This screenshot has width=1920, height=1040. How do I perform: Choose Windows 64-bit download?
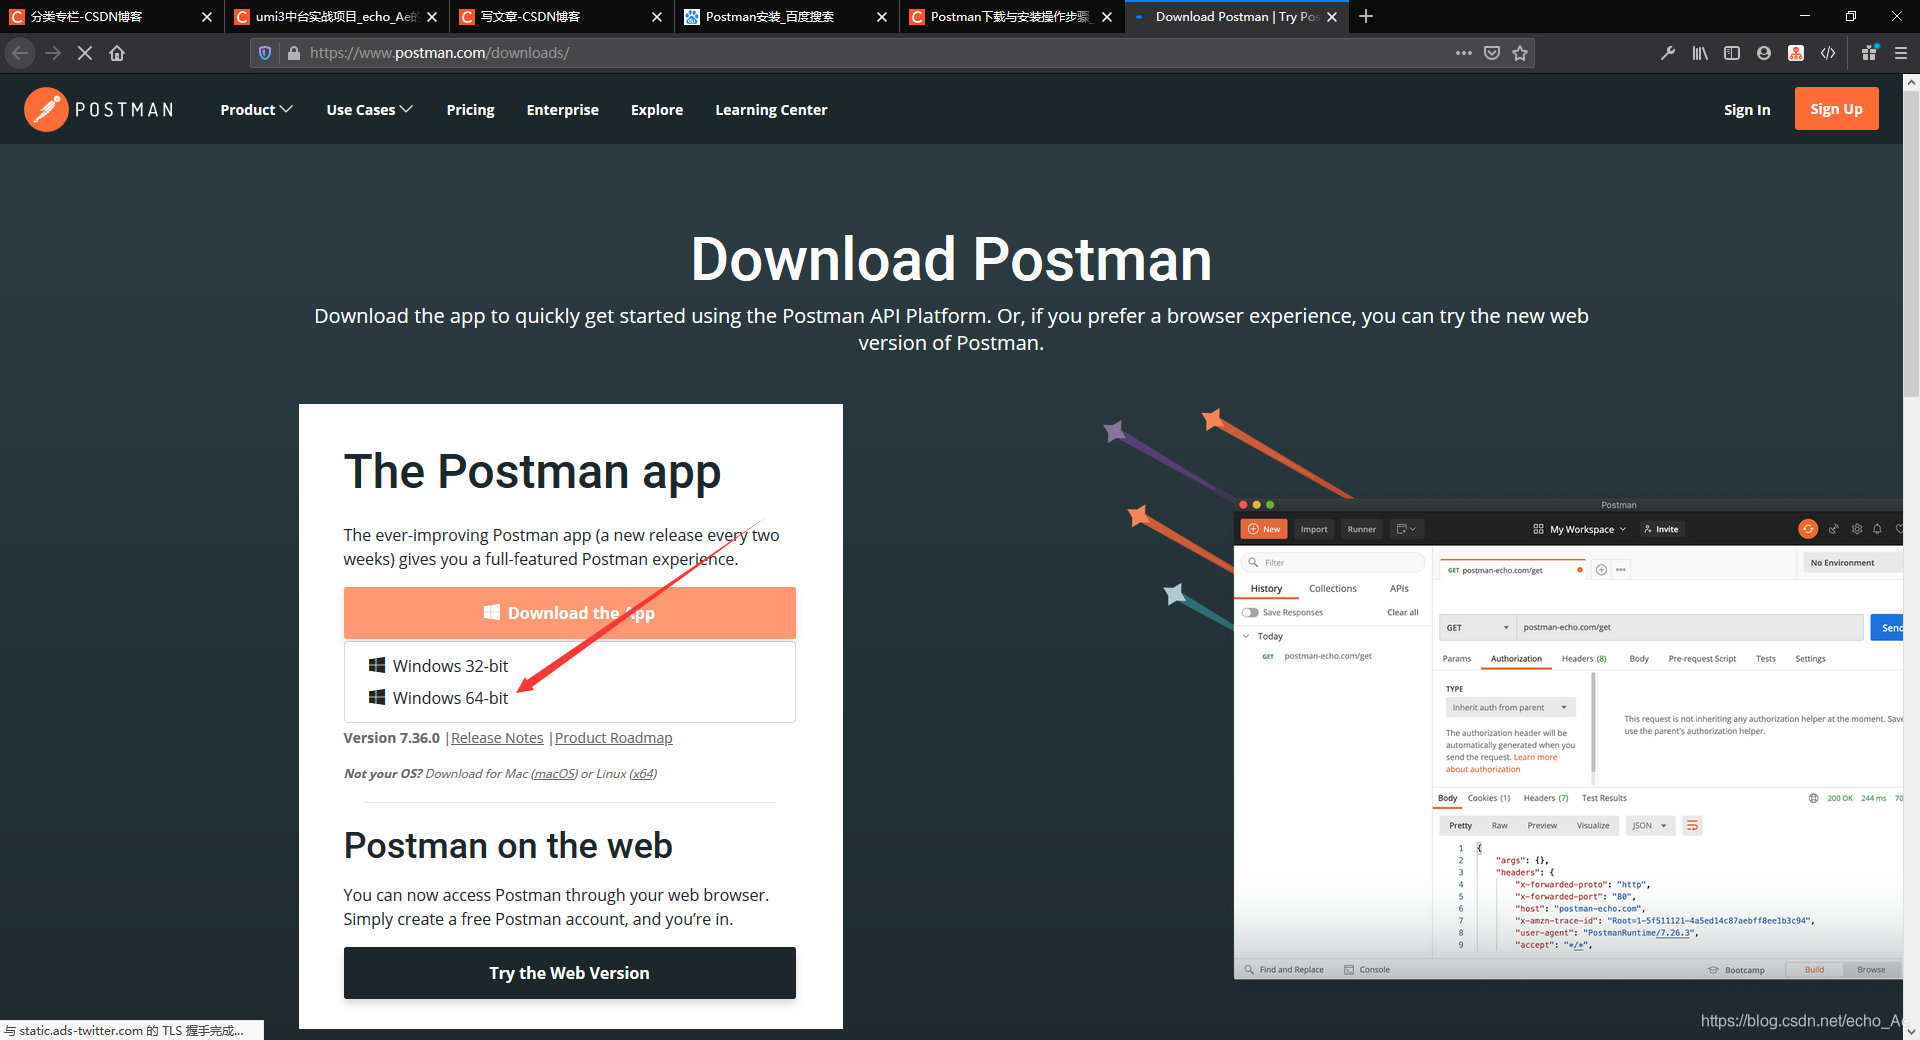click(x=450, y=698)
